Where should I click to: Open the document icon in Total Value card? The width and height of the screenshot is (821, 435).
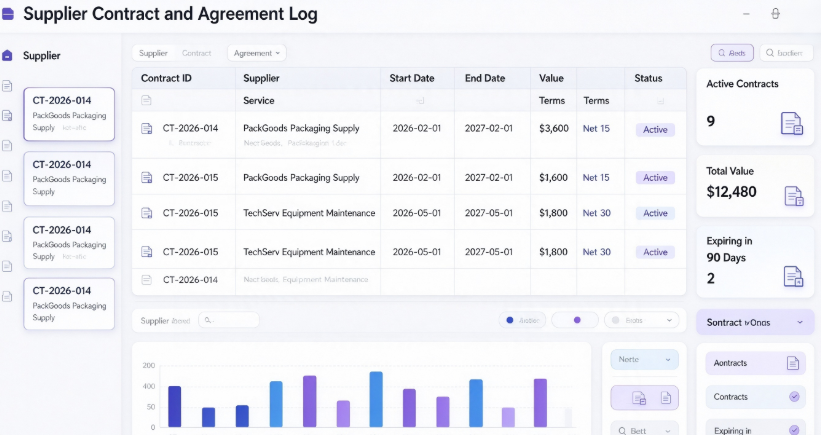coord(794,196)
